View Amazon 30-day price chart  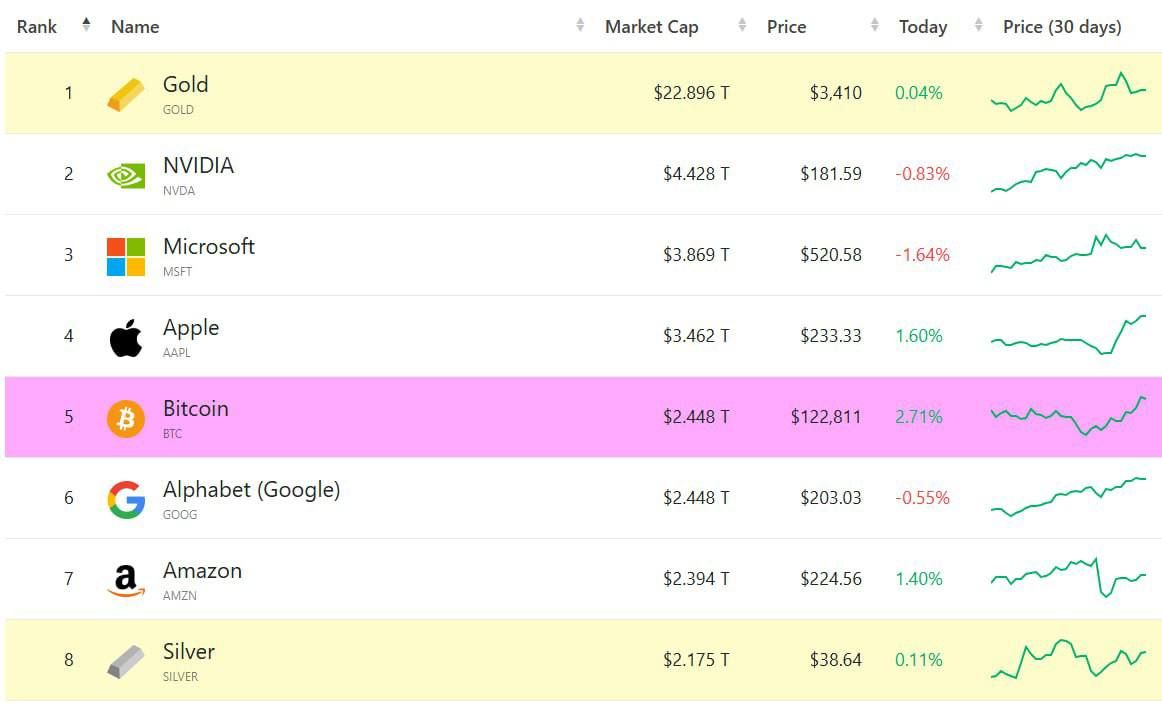pos(1068,577)
